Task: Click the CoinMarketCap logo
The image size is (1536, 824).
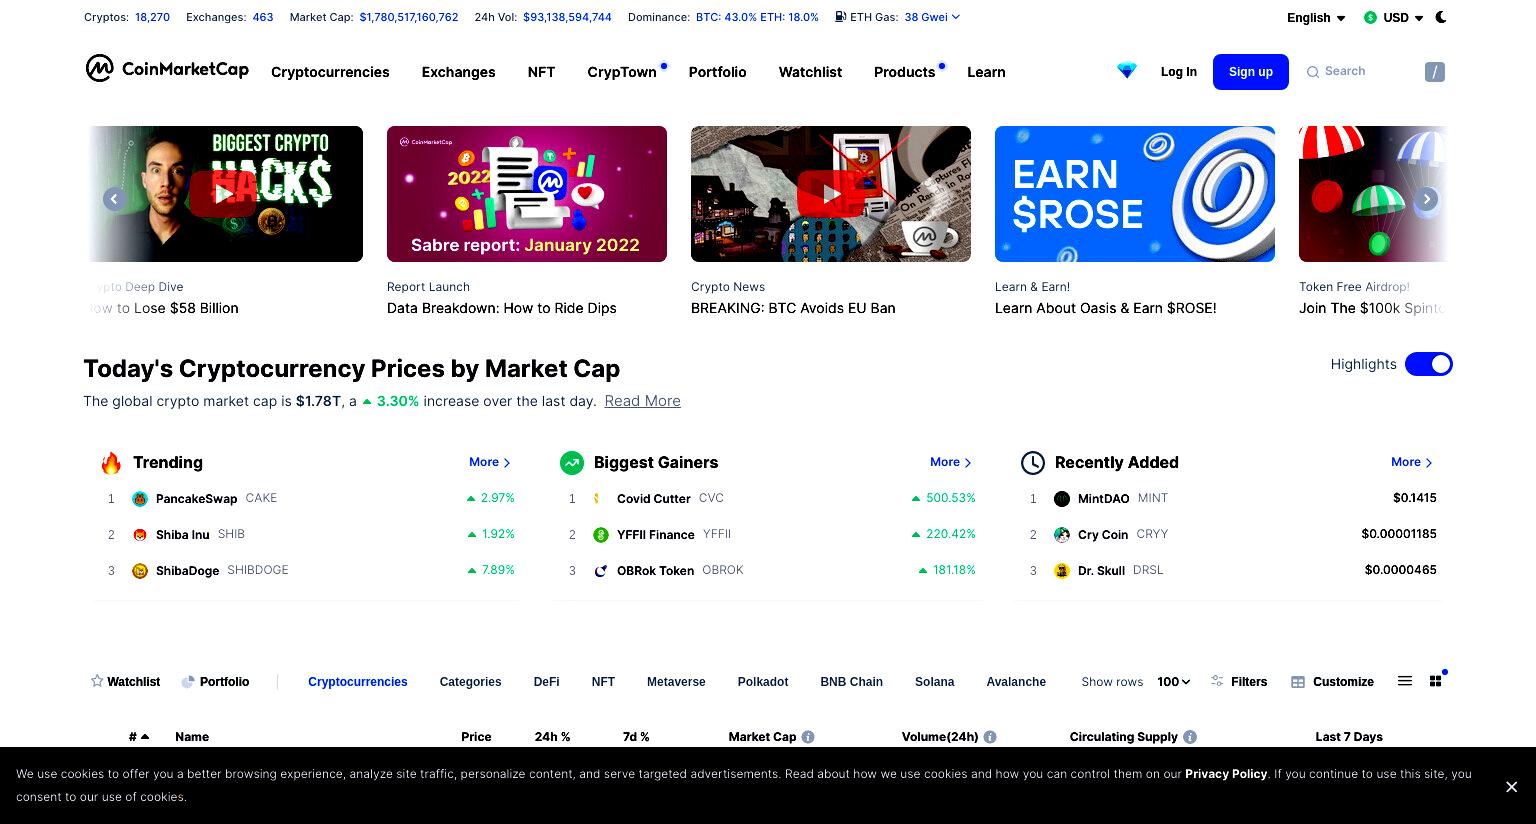Action: pyautogui.click(x=167, y=68)
